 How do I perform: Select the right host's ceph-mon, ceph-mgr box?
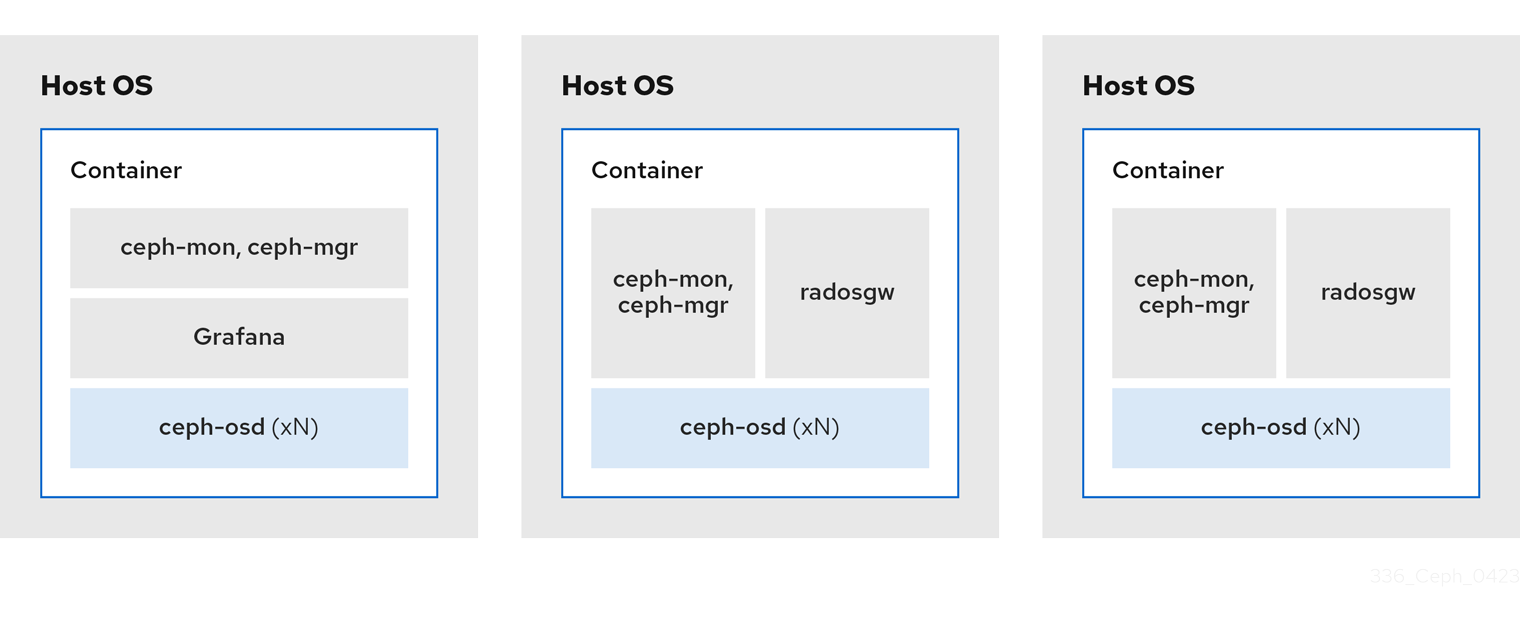click(1194, 292)
